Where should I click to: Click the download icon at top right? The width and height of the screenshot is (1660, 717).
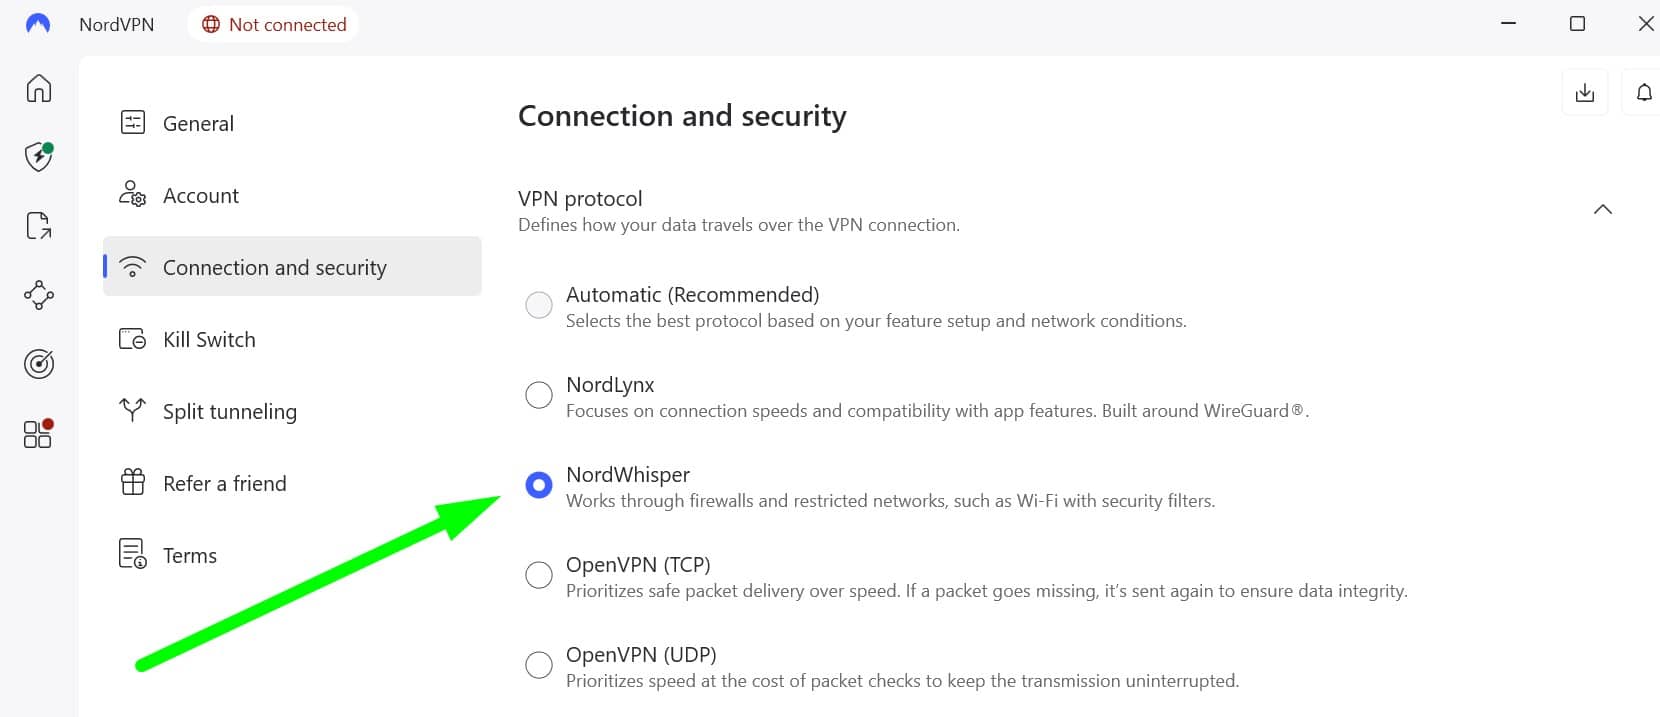[1585, 93]
